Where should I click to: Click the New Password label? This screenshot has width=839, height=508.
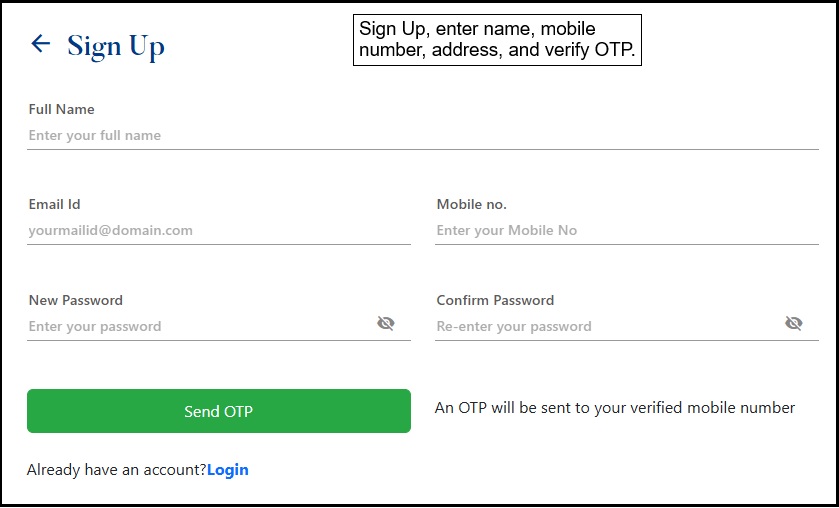point(76,300)
